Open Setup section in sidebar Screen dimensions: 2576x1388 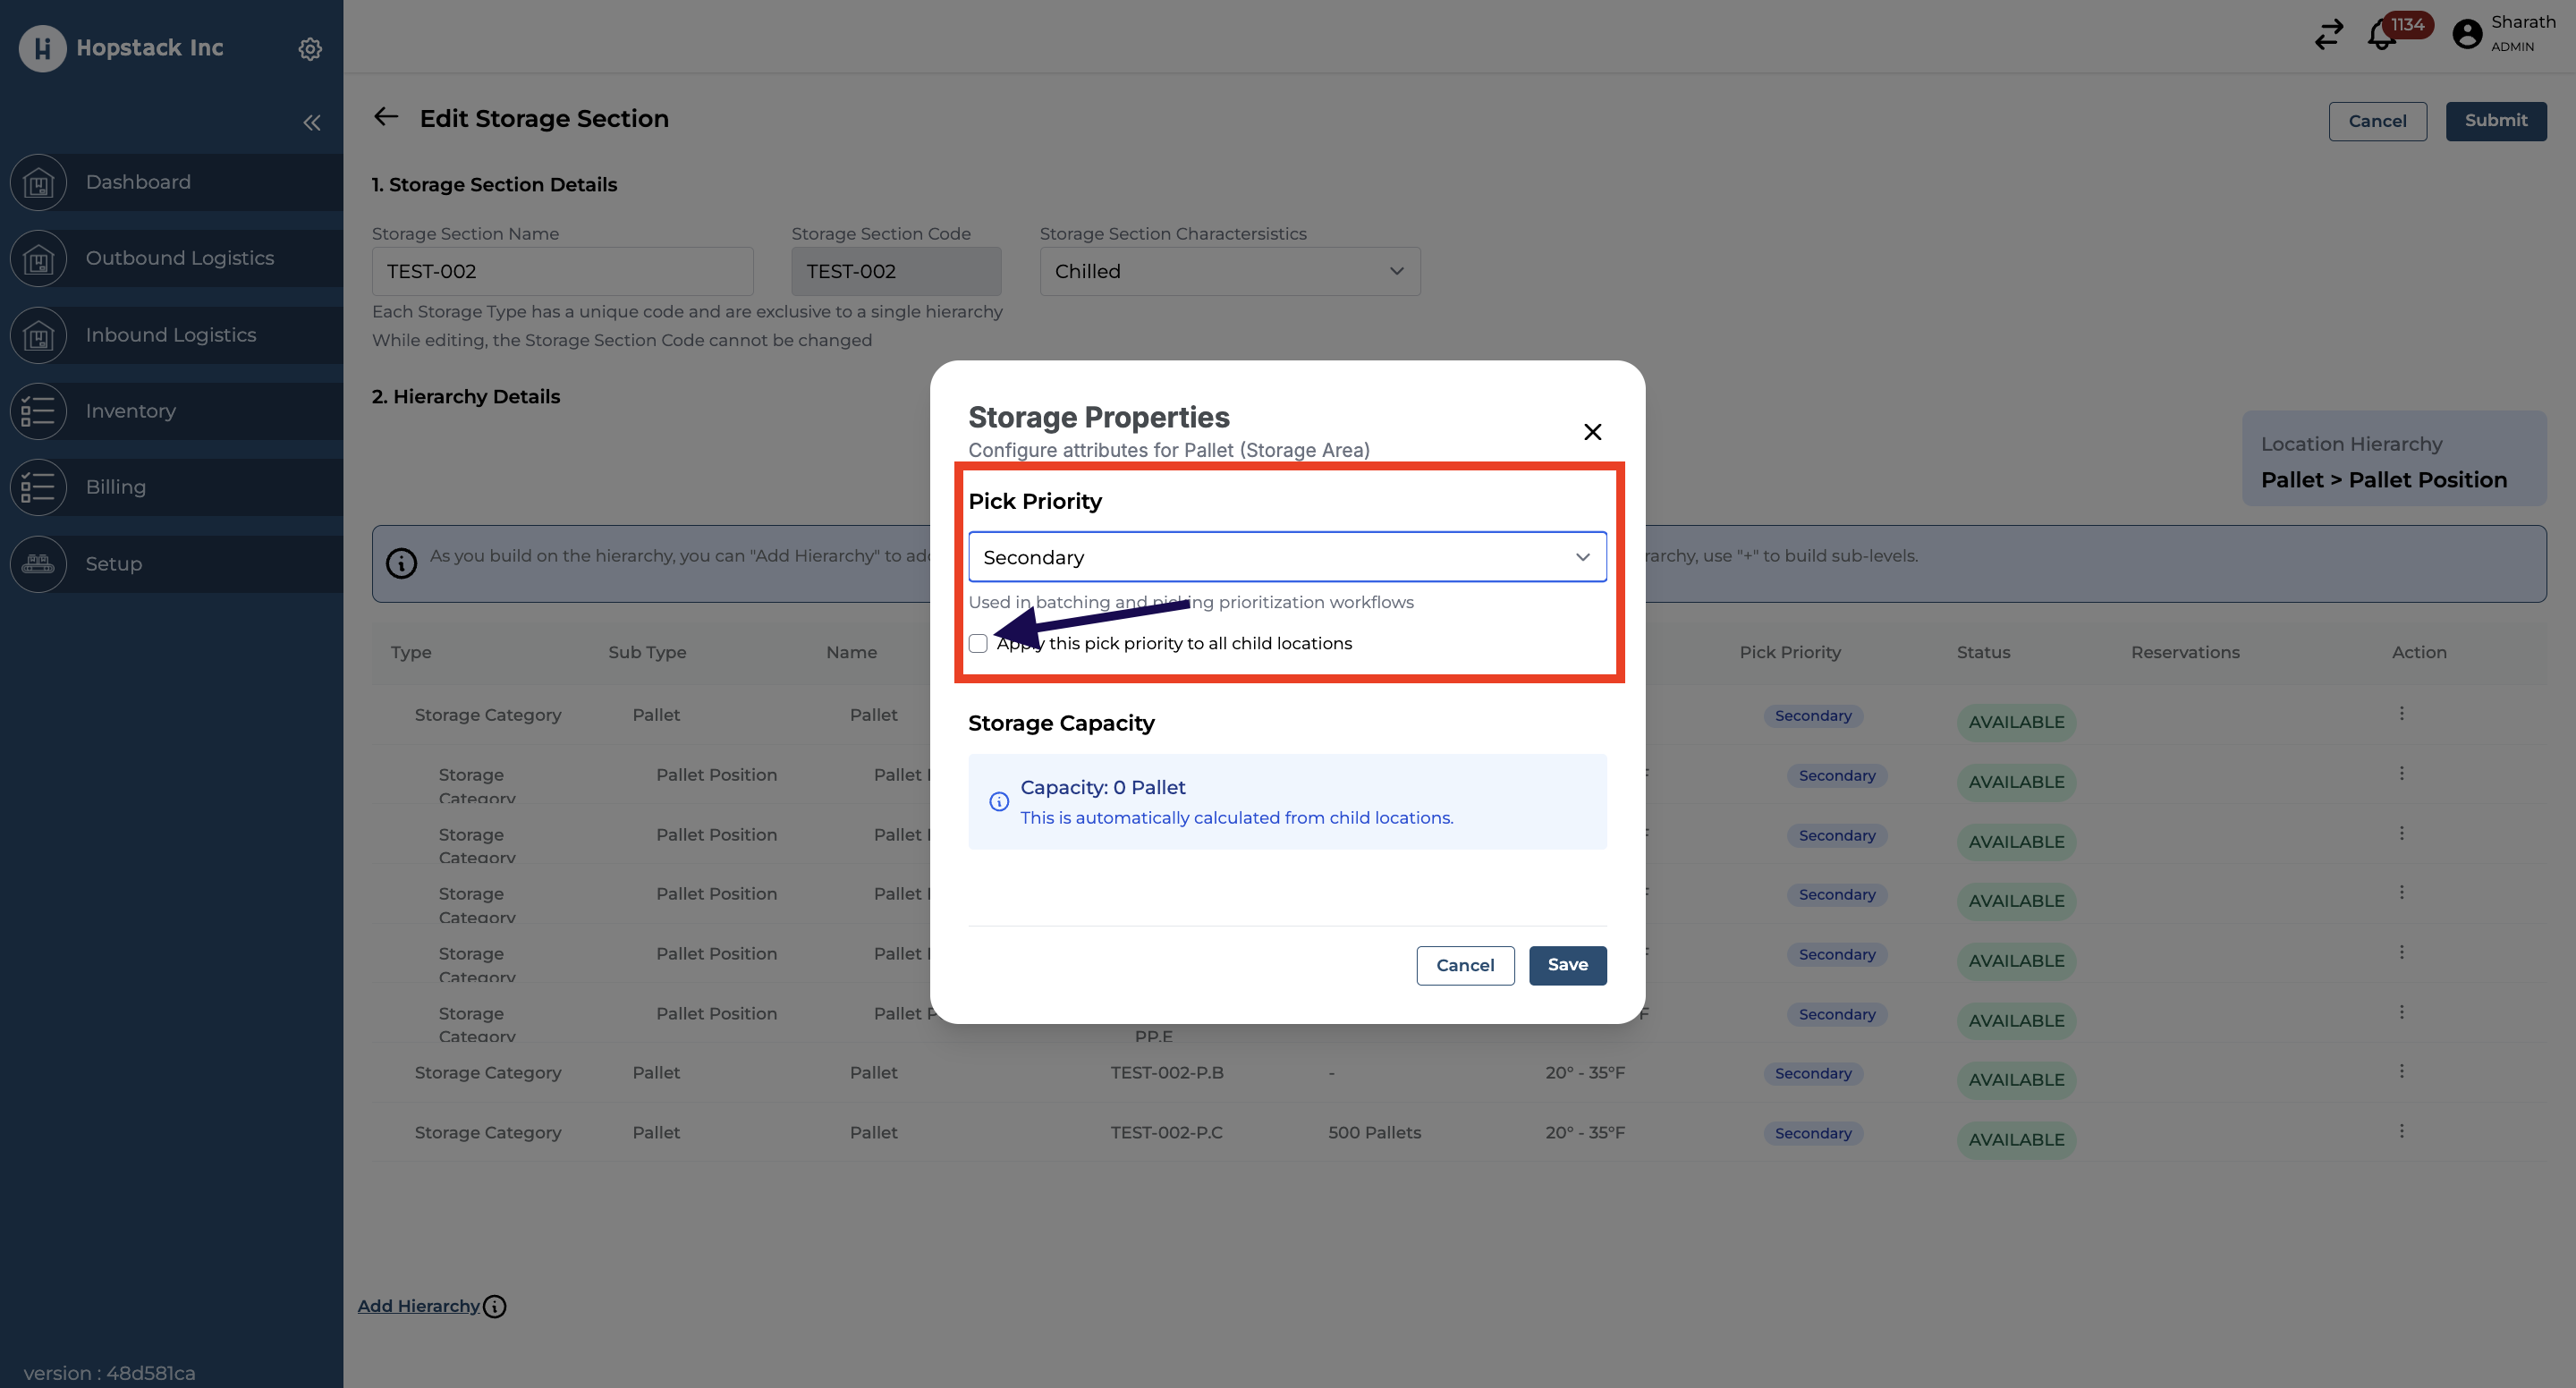pos(113,564)
